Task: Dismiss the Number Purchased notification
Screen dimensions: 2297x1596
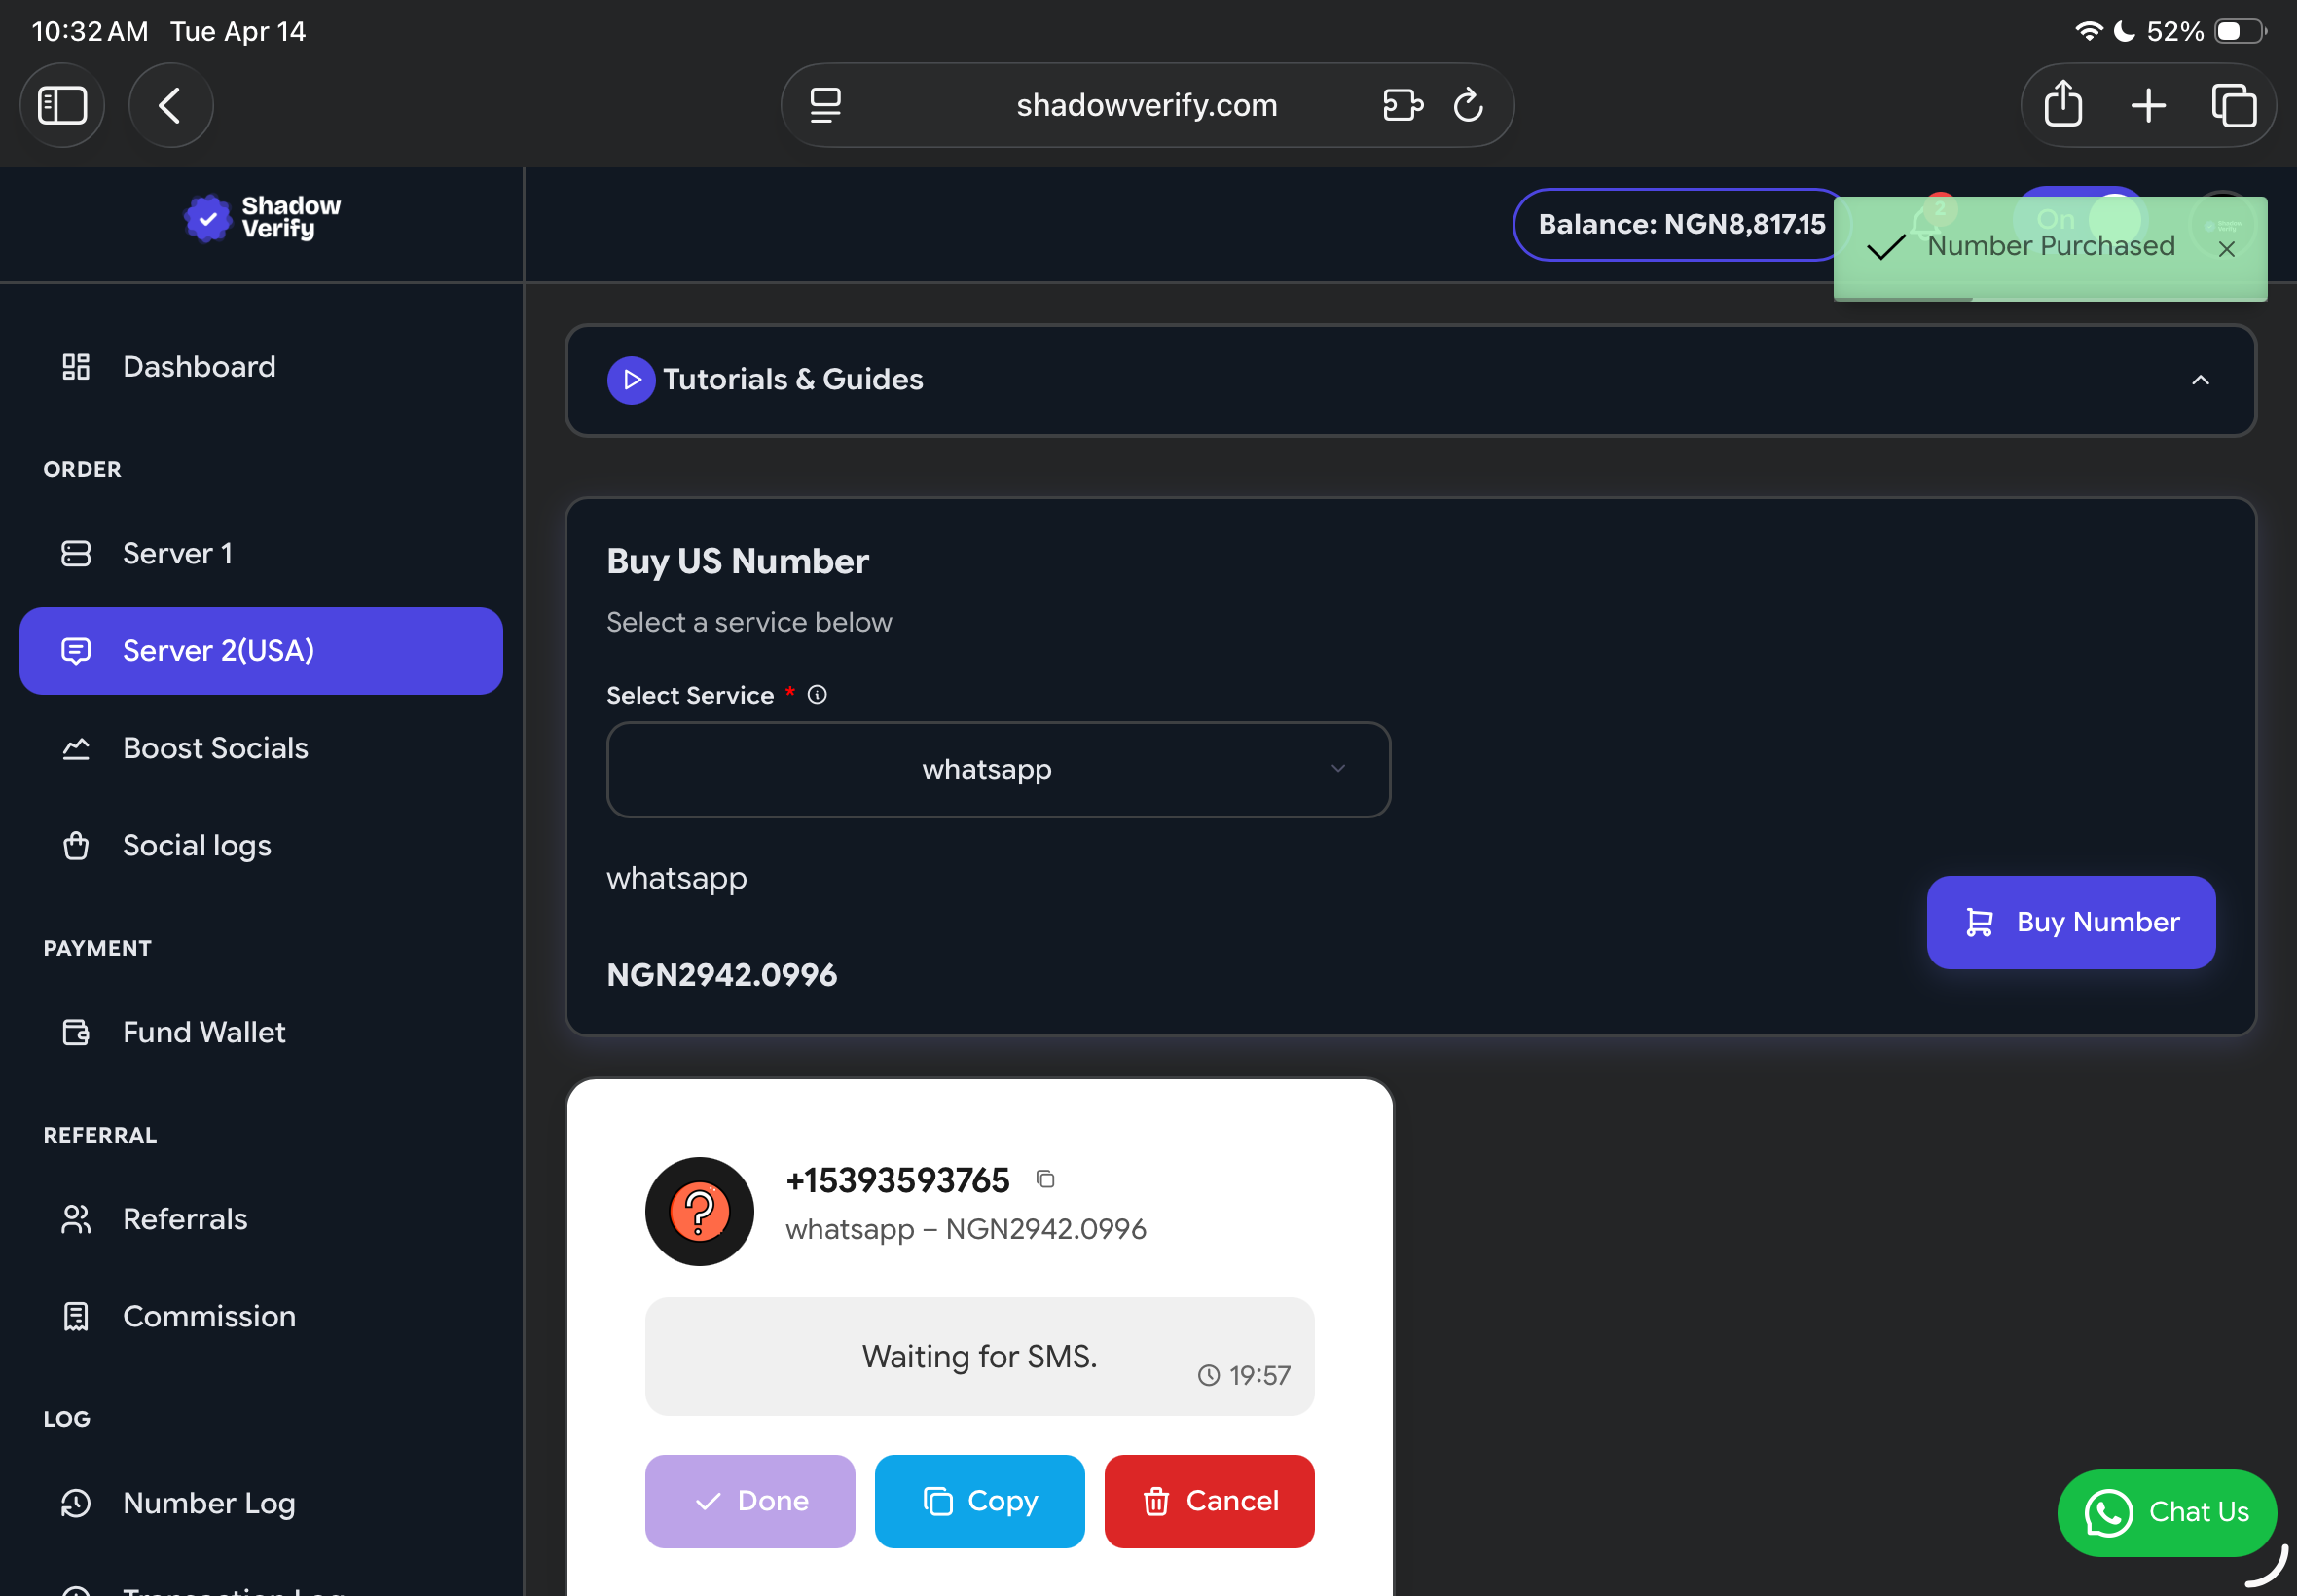Action: pos(2227,249)
